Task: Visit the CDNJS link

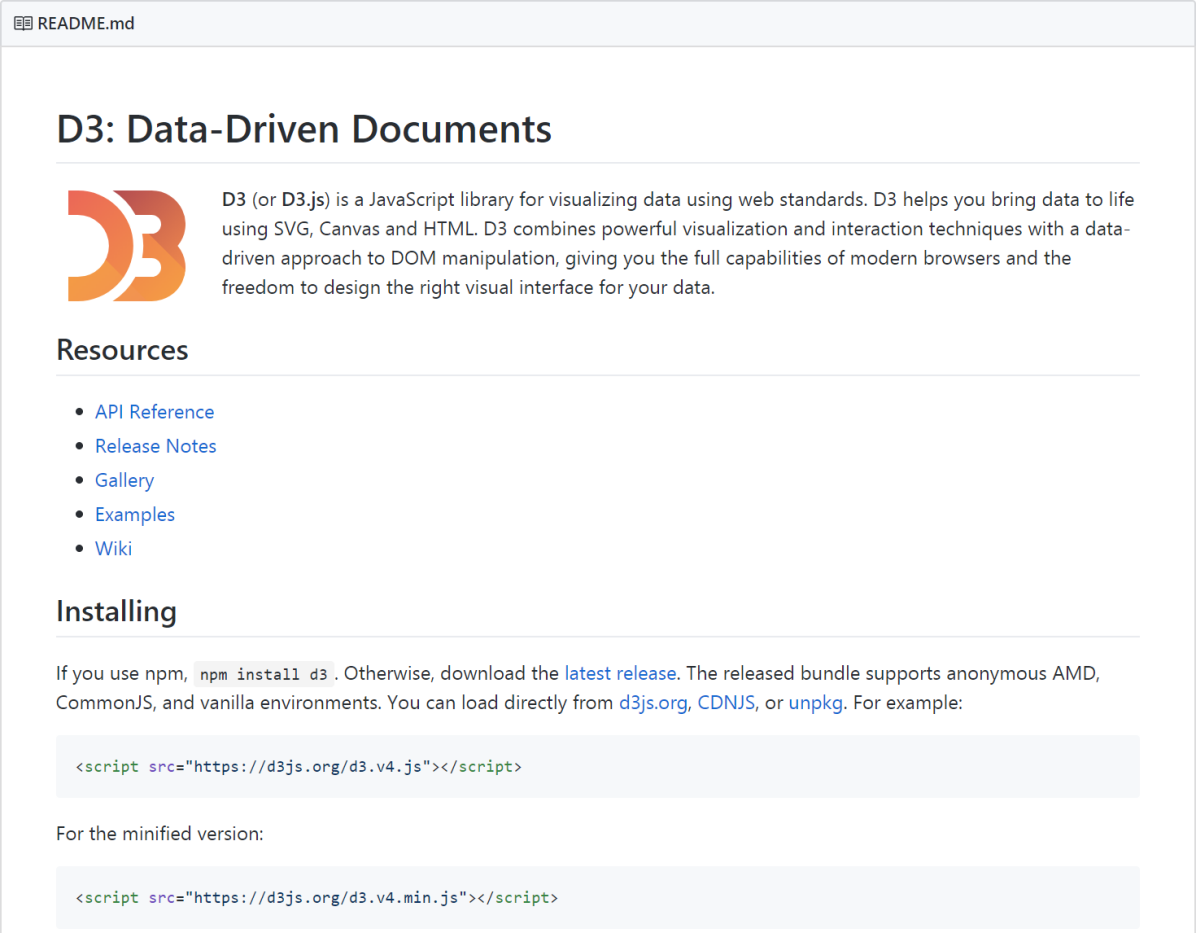Action: point(726,703)
